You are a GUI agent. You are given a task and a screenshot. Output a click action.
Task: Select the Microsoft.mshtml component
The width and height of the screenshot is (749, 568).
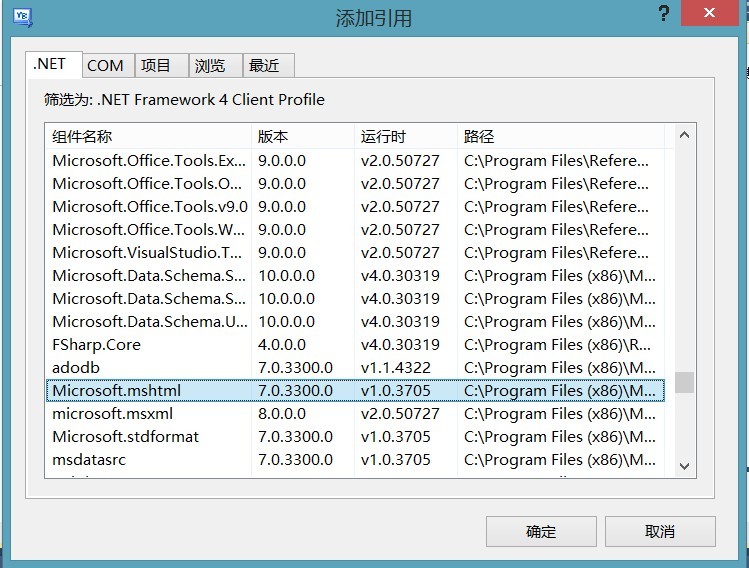click(x=355, y=391)
